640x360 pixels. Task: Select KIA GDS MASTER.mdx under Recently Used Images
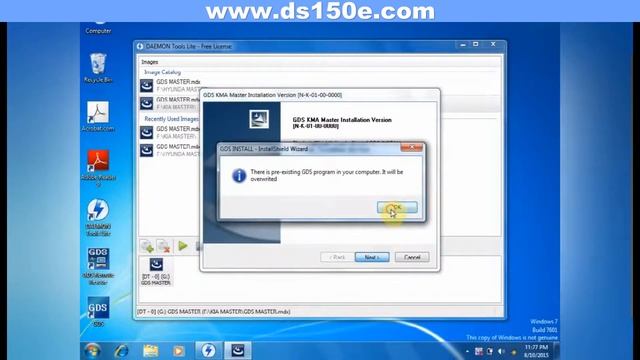[x=169, y=132]
